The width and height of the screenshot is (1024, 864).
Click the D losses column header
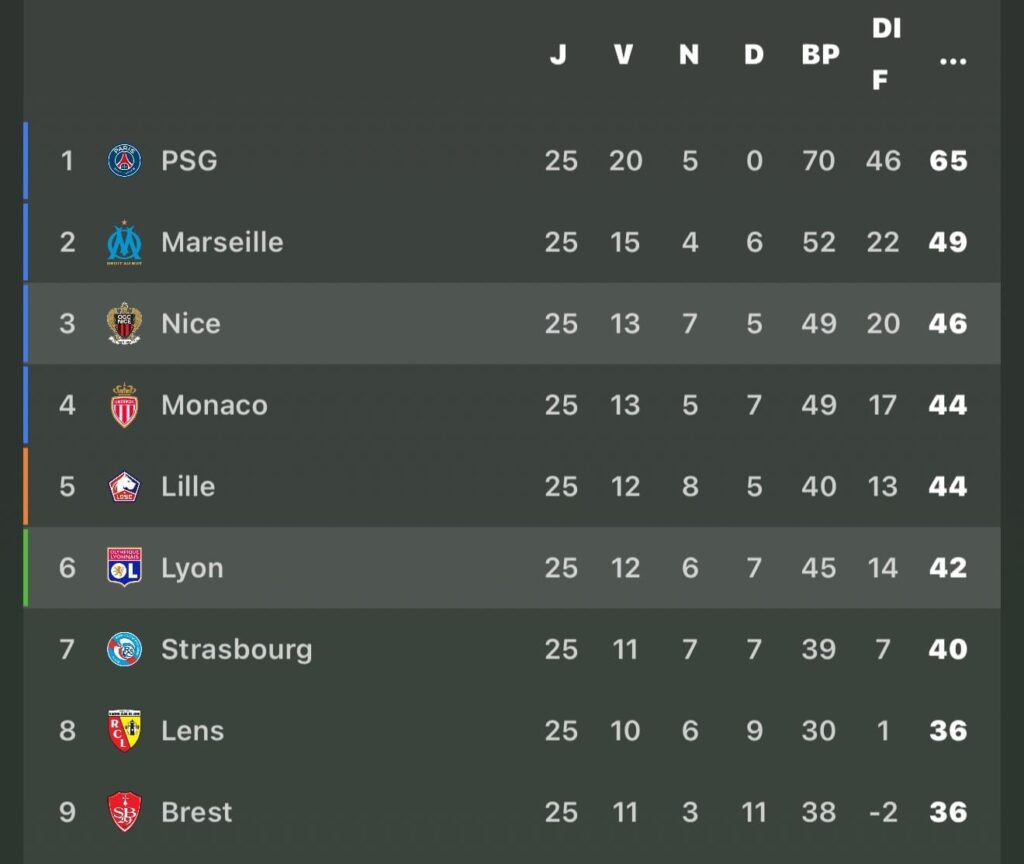click(754, 54)
